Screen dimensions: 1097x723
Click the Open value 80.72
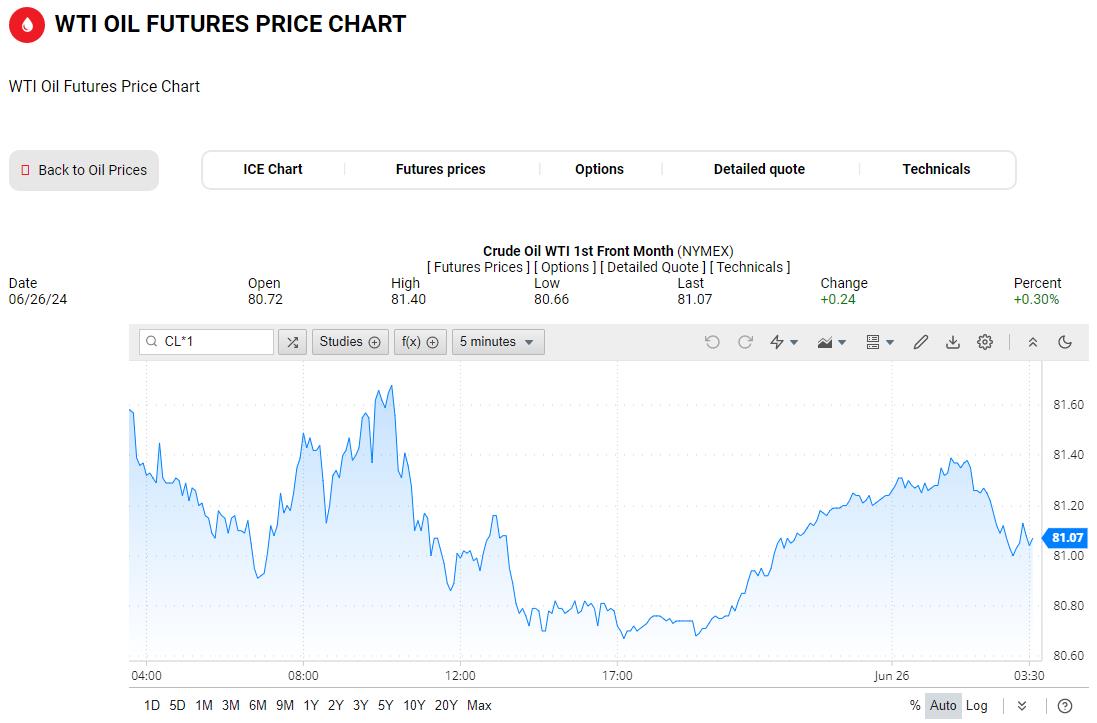(265, 300)
